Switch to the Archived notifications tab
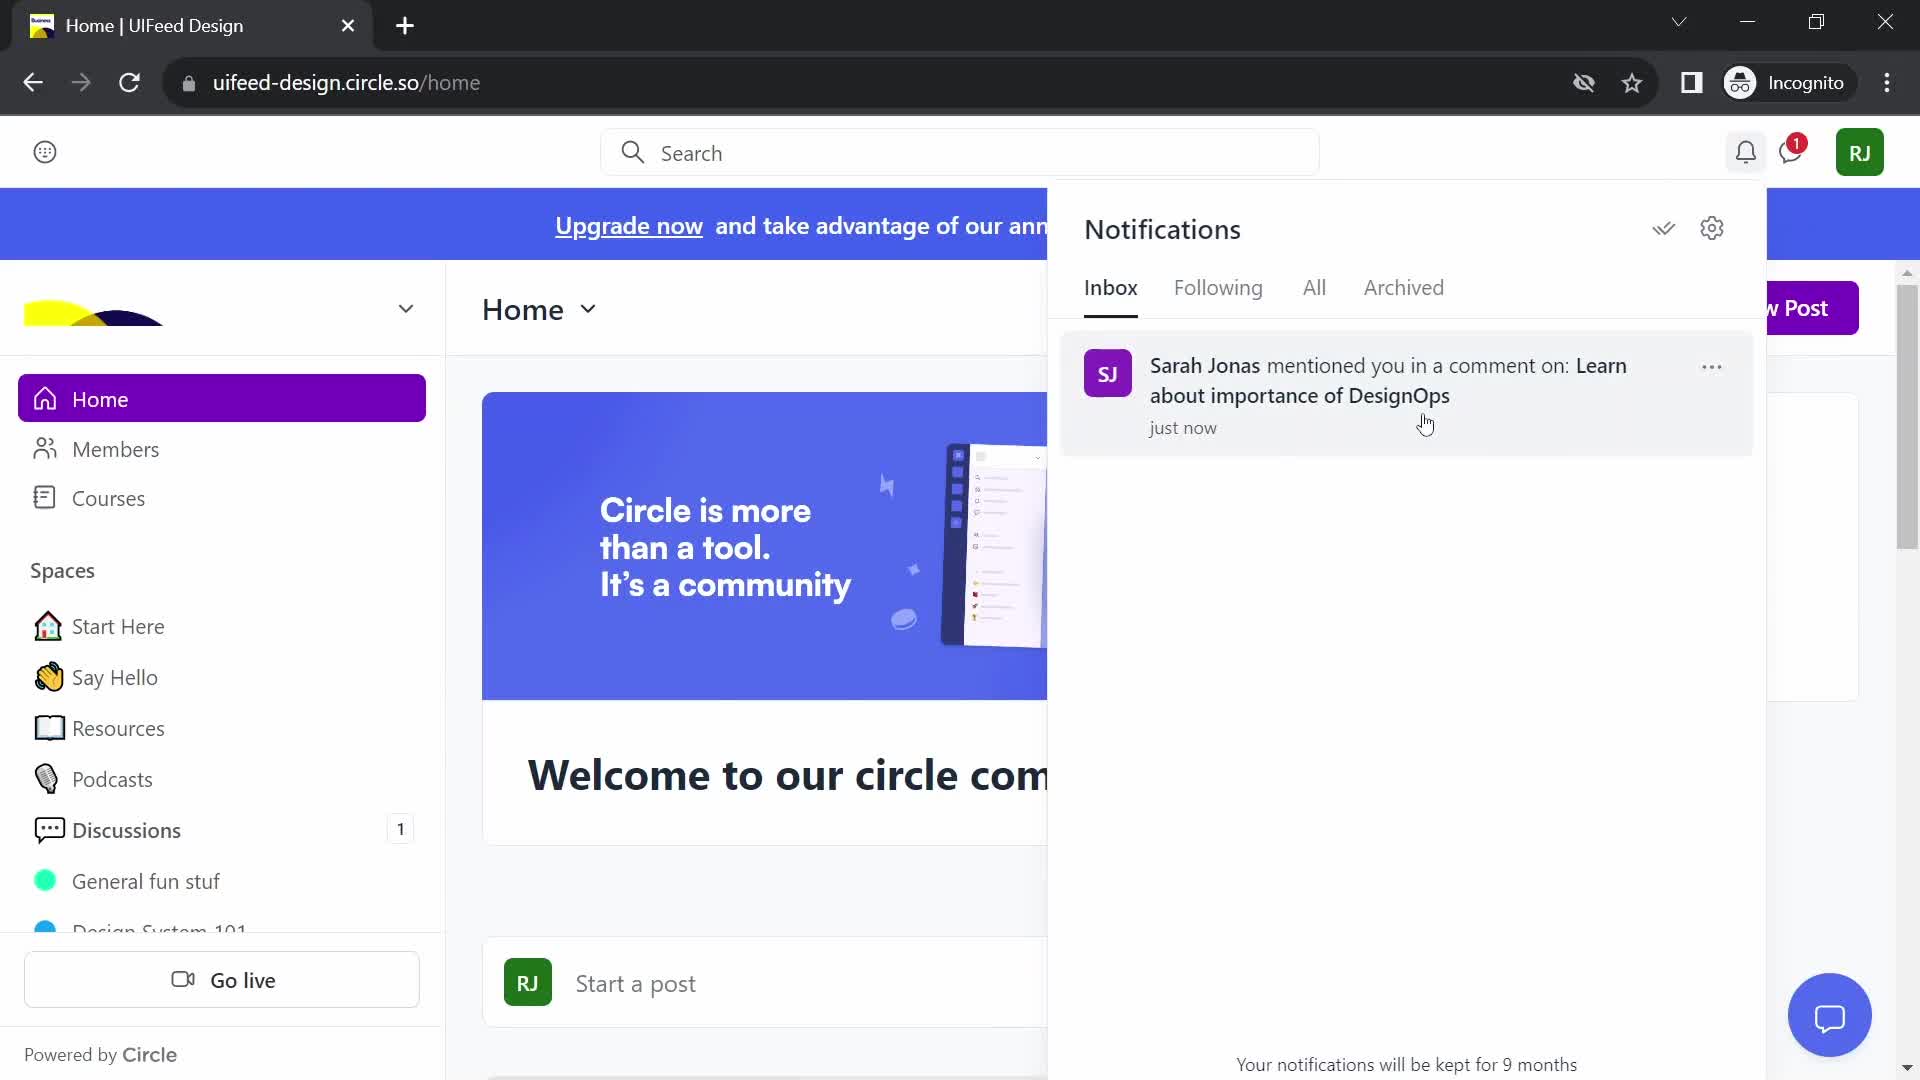 pos(1403,286)
